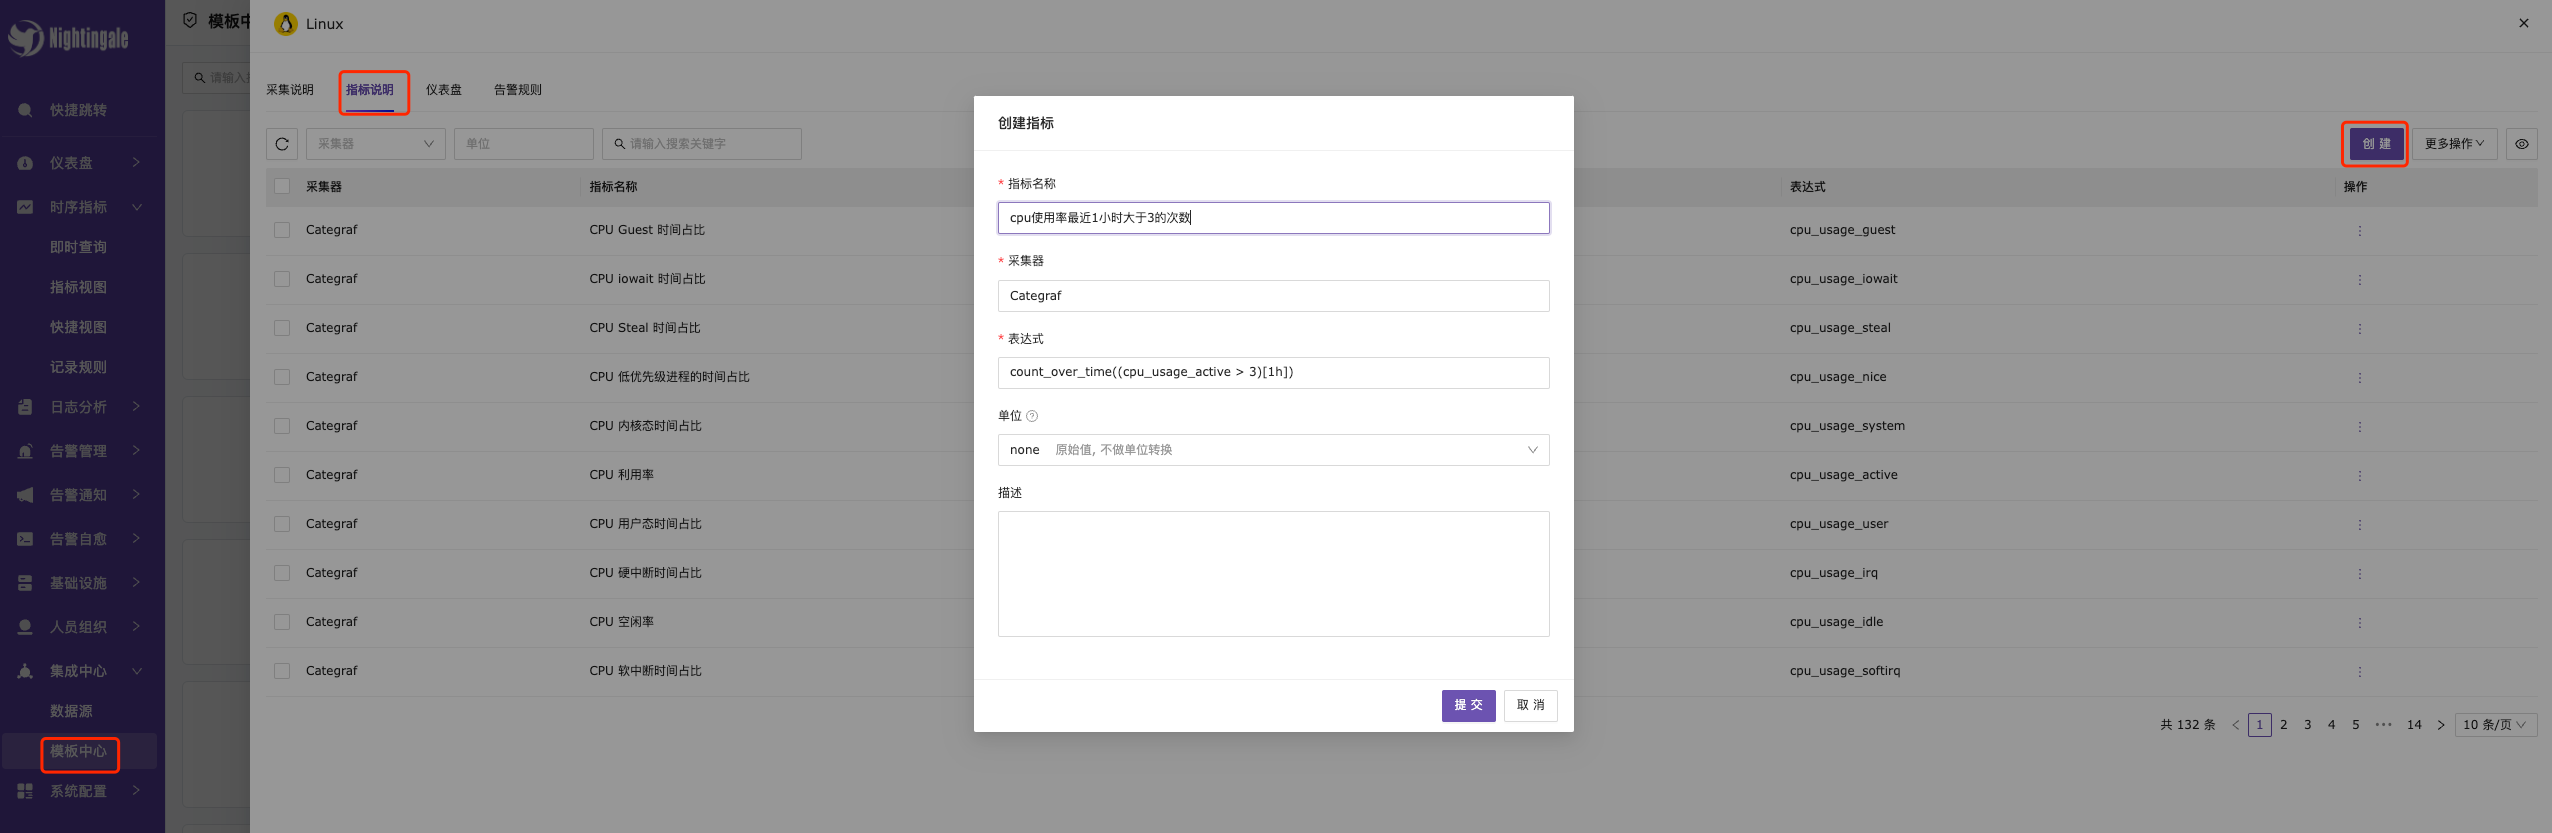Image resolution: width=2552 pixels, height=833 pixels.
Task: Click the 时序指标 chart icon in sidebar
Action: pyautogui.click(x=25, y=207)
